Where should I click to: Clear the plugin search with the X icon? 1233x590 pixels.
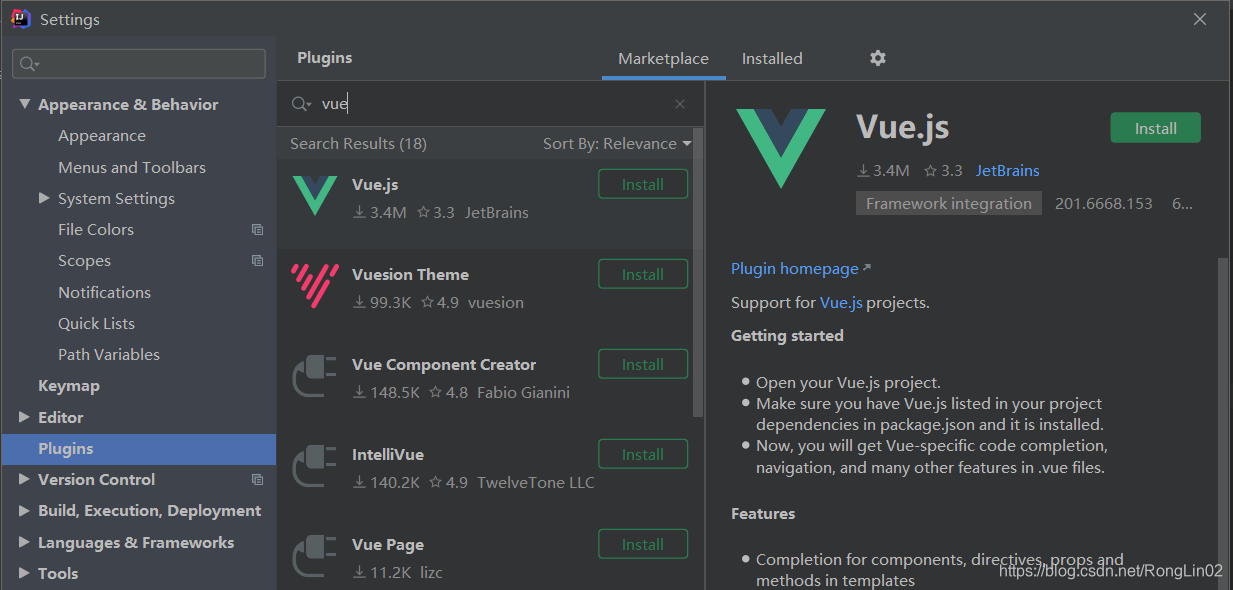coord(680,104)
